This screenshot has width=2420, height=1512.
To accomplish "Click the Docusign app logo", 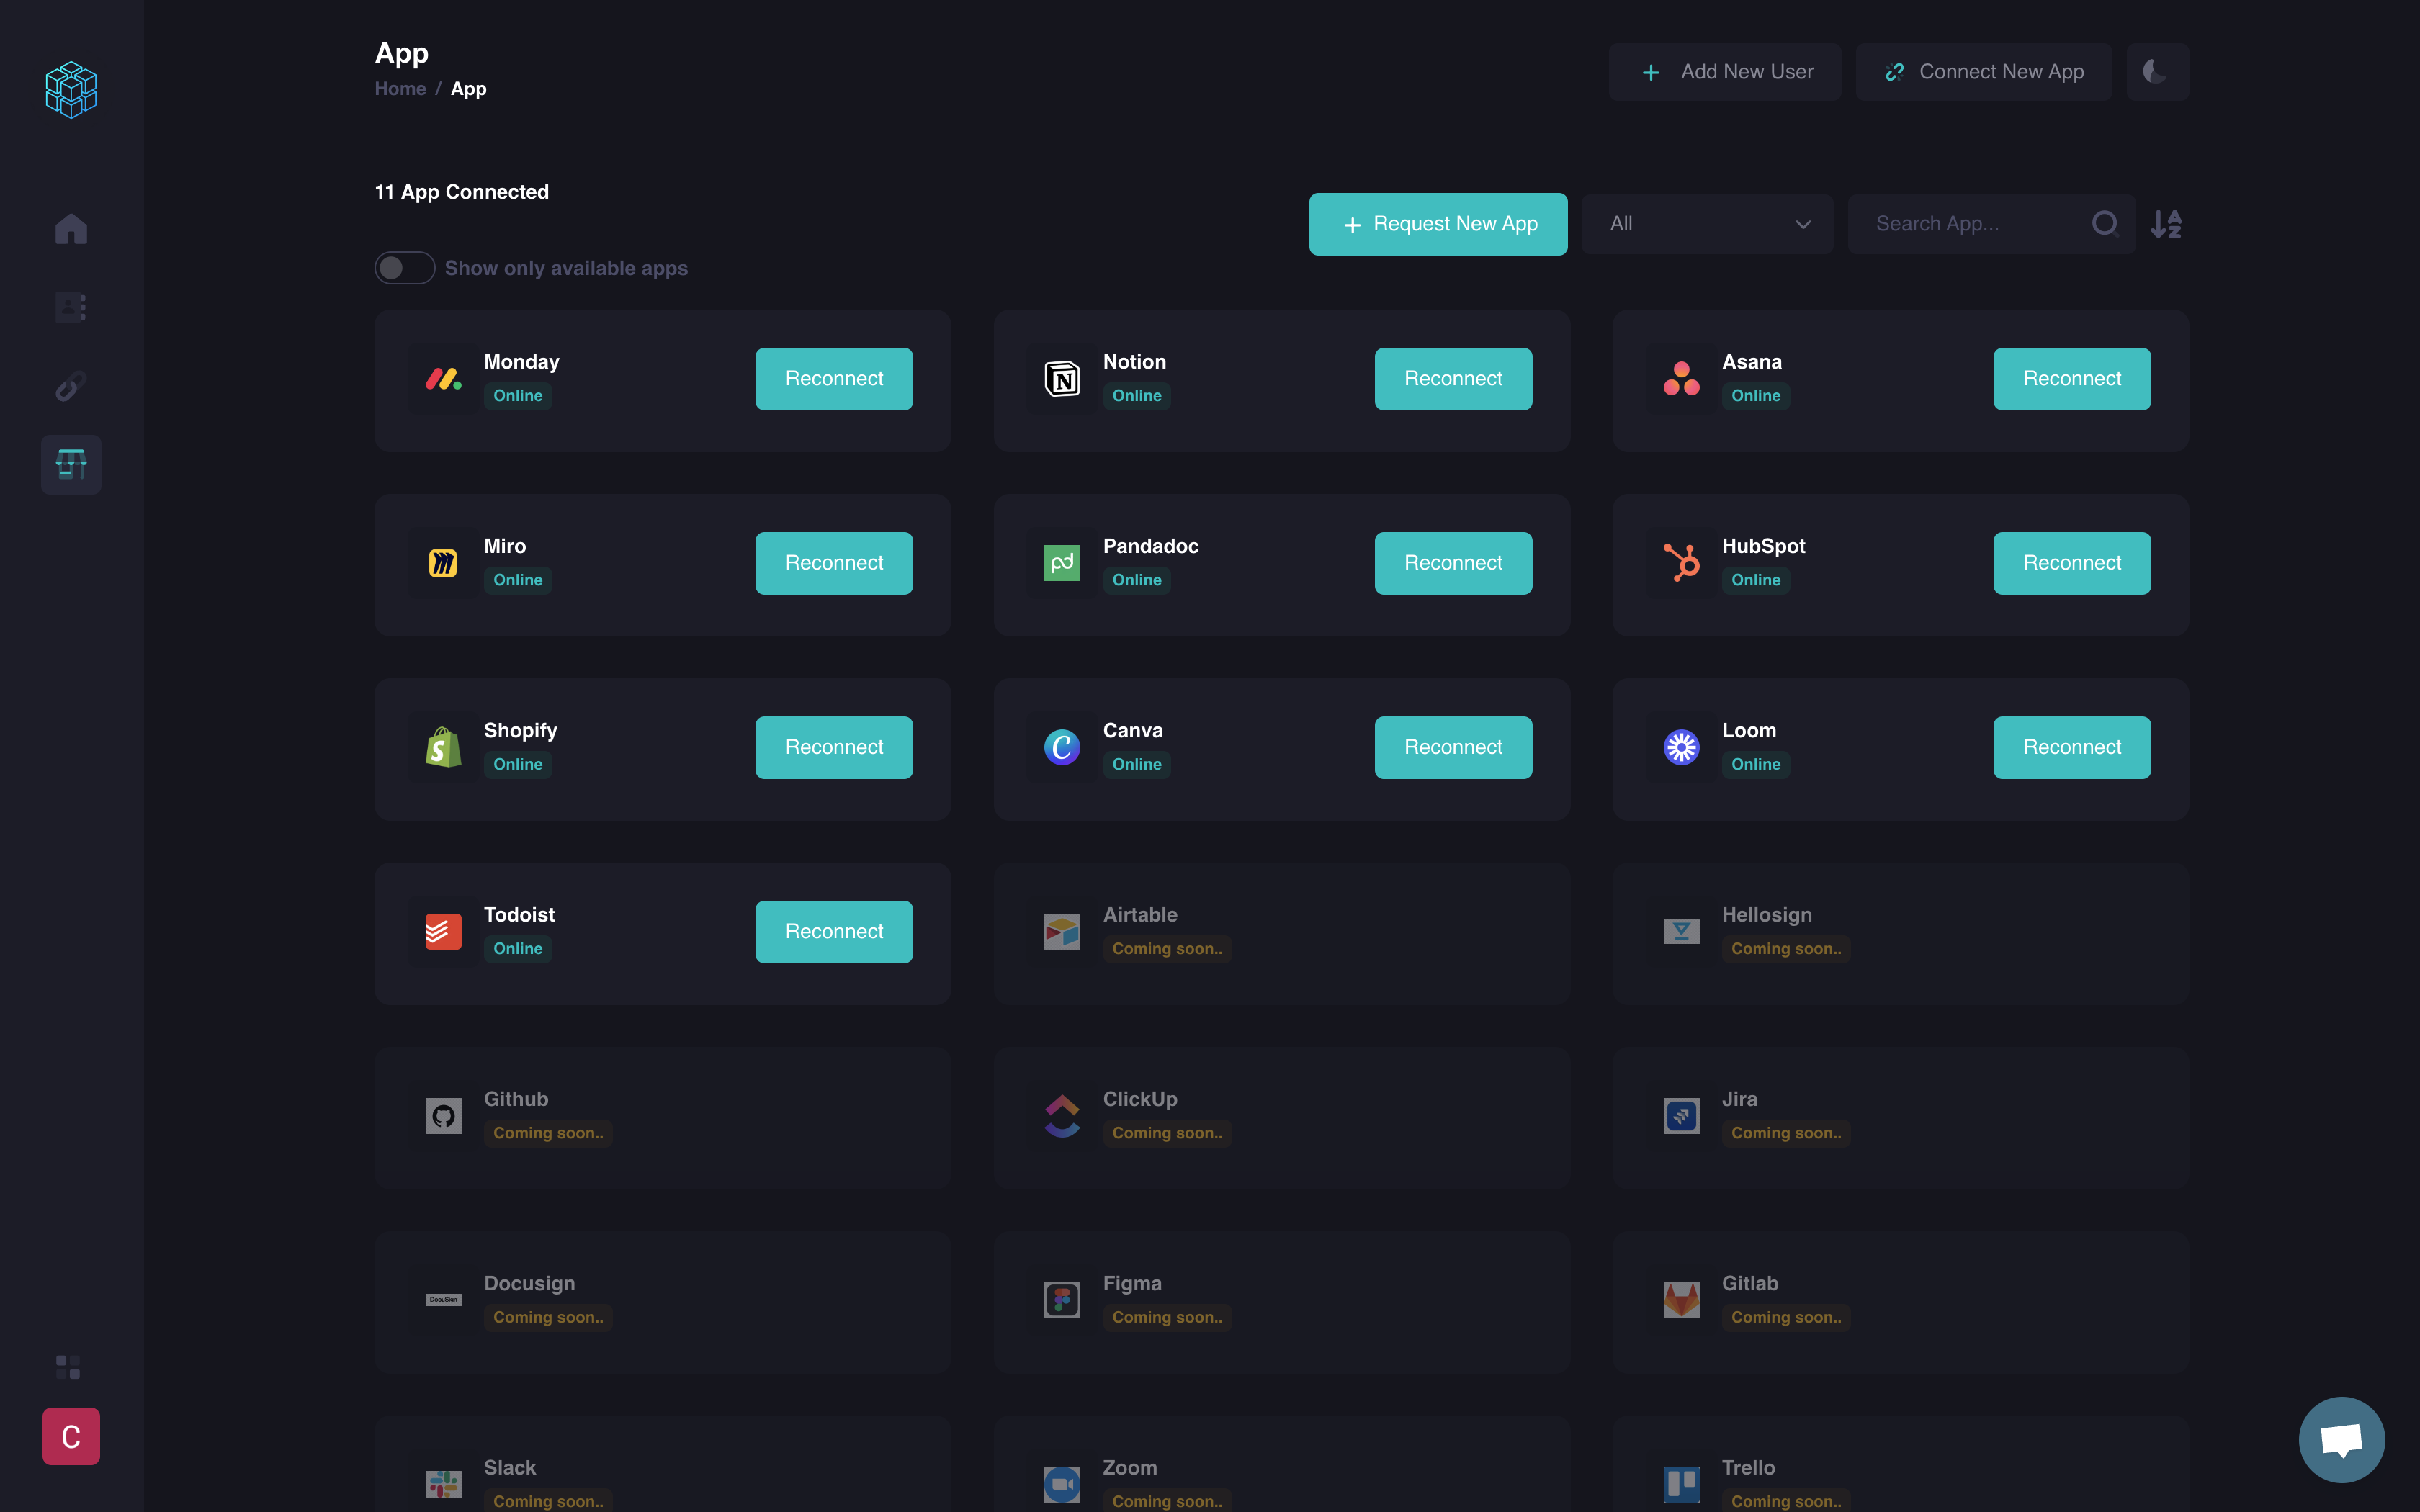I will [x=443, y=1300].
